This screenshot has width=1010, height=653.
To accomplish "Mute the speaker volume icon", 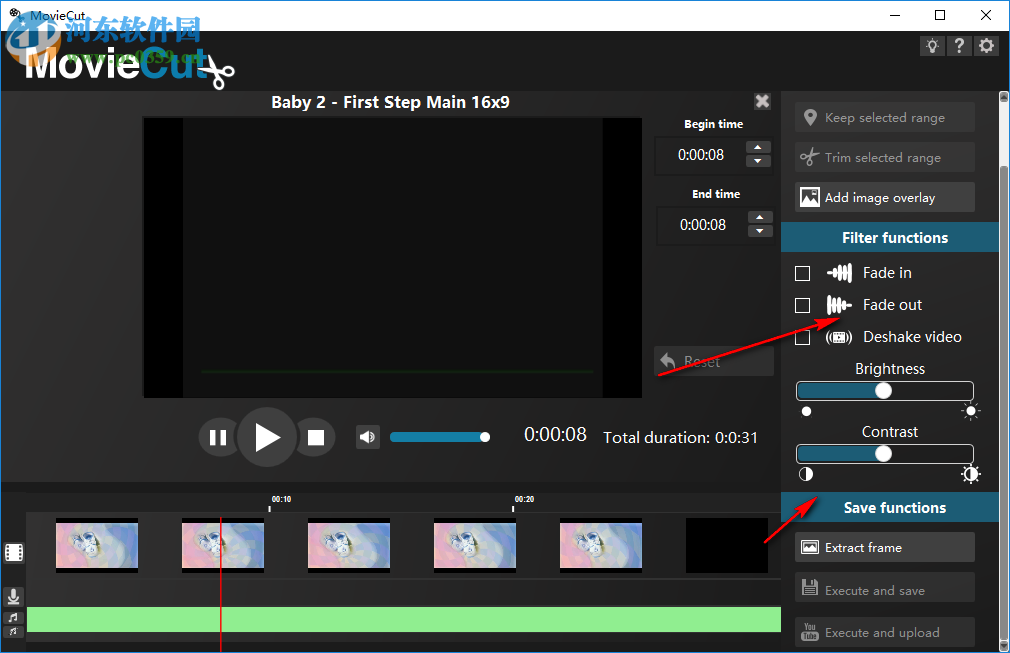I will (367, 437).
